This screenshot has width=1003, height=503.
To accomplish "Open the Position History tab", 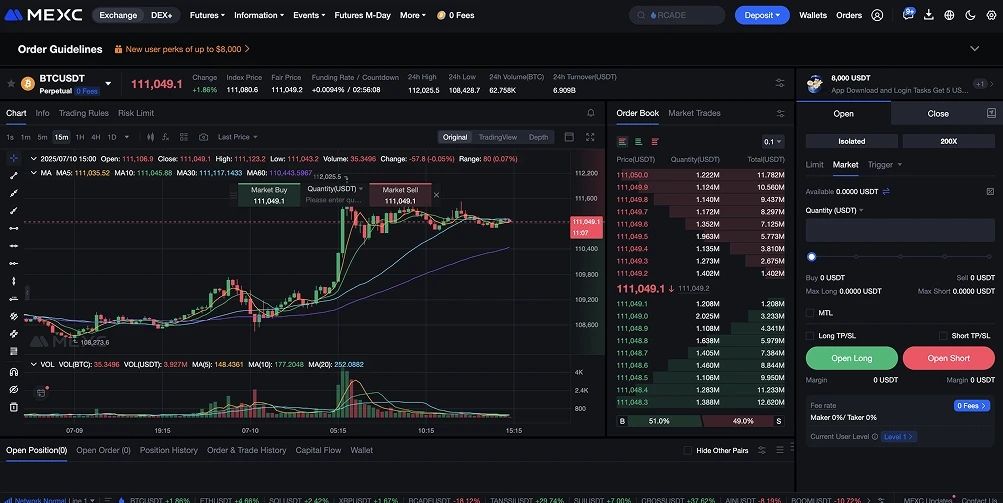I will [x=168, y=451].
